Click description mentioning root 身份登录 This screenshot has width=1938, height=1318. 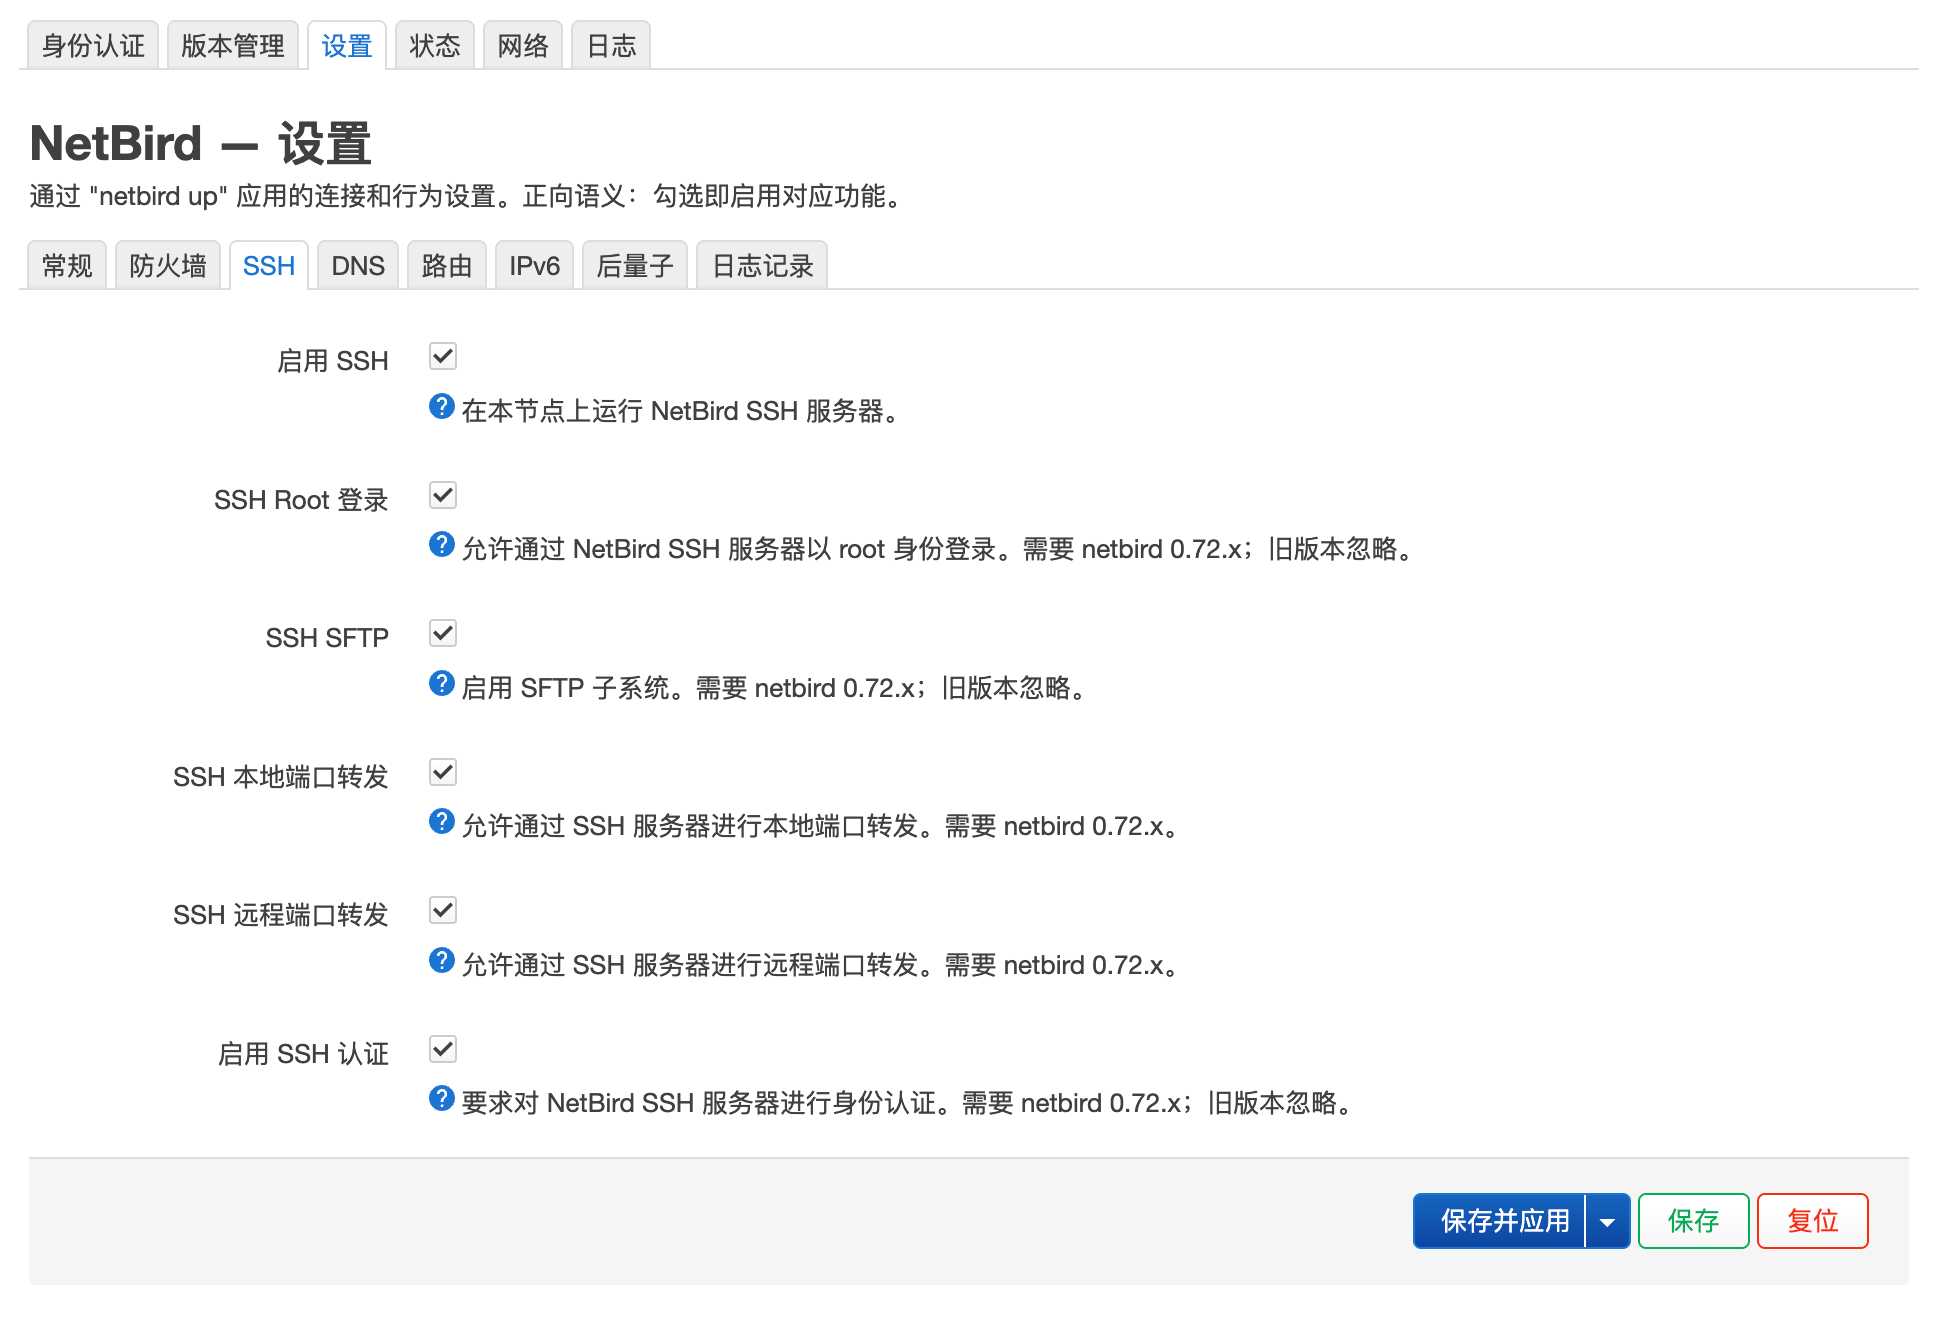point(940,549)
